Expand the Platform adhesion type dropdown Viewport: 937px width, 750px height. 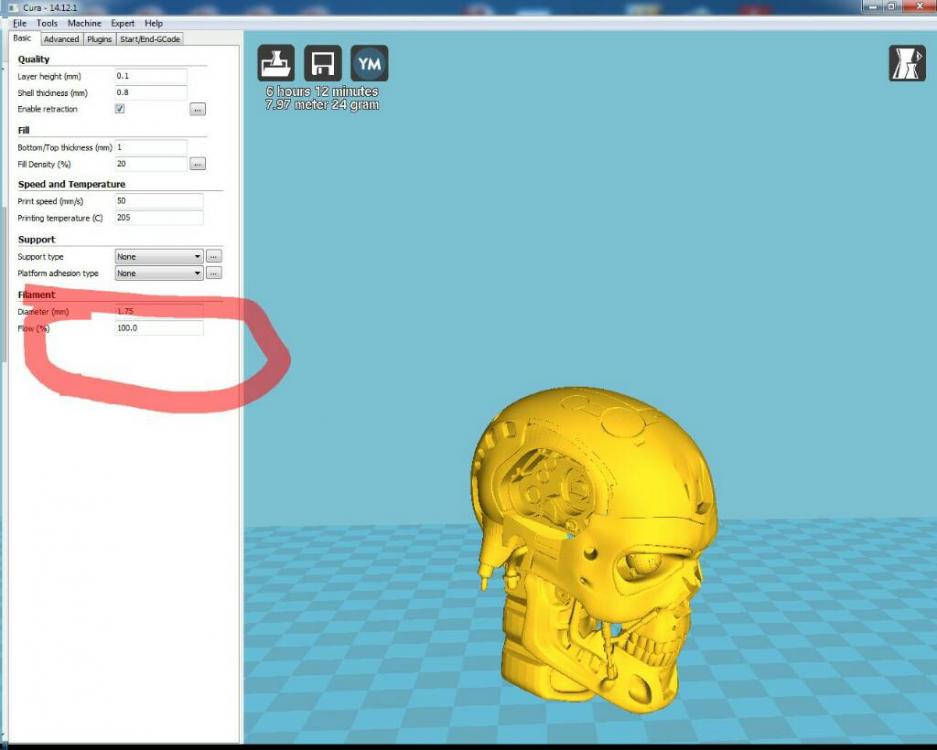coord(158,273)
